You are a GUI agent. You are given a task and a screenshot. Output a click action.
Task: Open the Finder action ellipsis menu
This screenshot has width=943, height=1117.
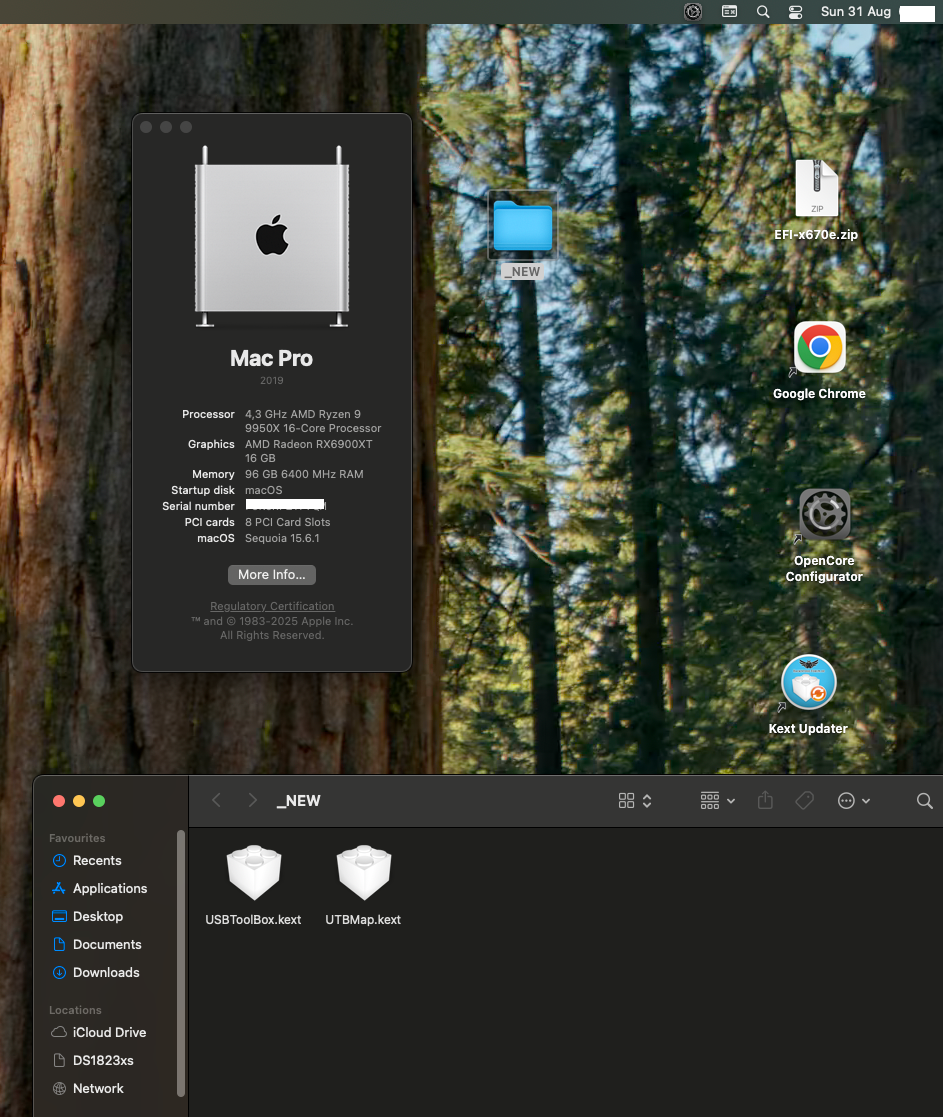[x=853, y=801]
